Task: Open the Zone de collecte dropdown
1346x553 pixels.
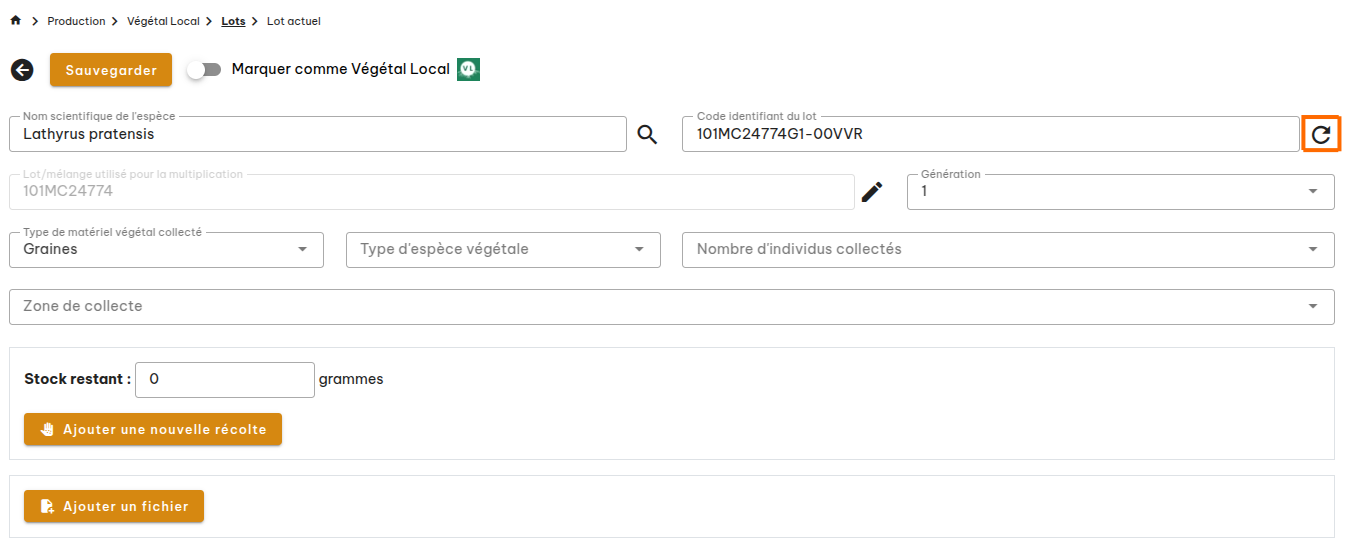Action: [x=671, y=307]
